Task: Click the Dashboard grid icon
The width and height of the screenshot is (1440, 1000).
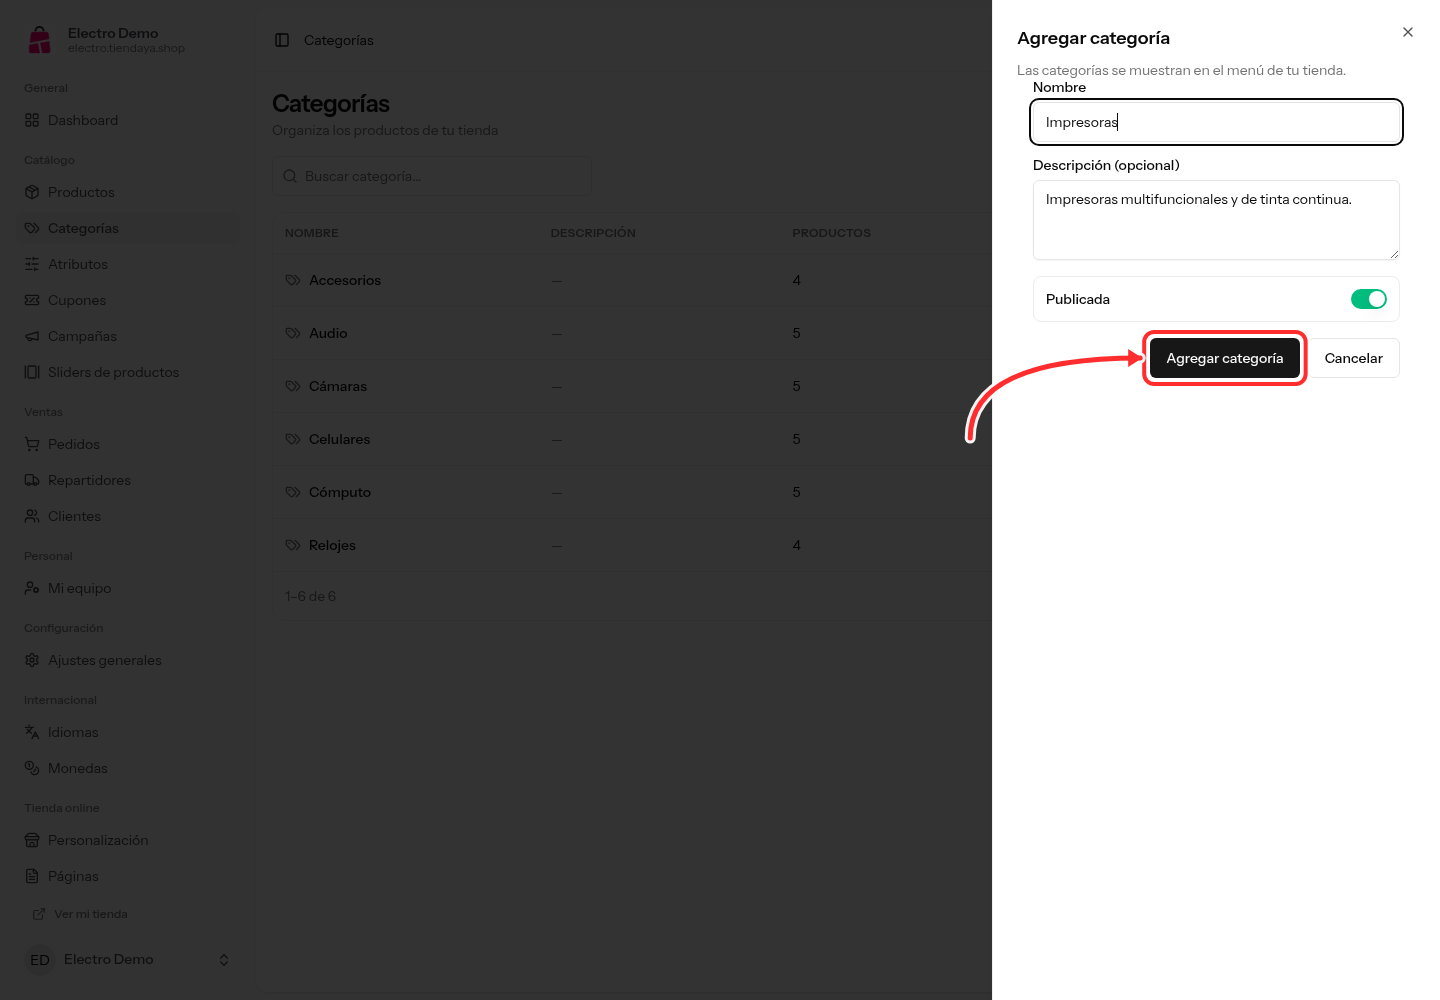Action: [x=32, y=120]
